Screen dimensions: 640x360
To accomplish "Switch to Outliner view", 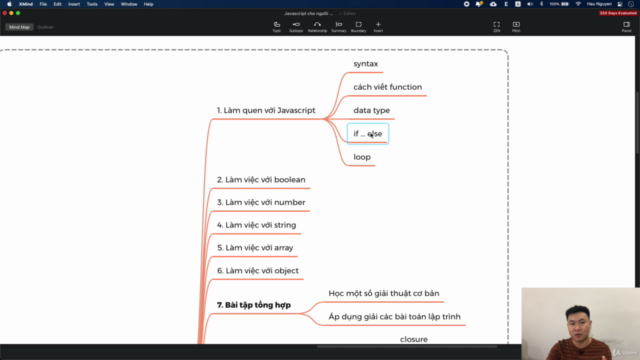I will pos(45,27).
